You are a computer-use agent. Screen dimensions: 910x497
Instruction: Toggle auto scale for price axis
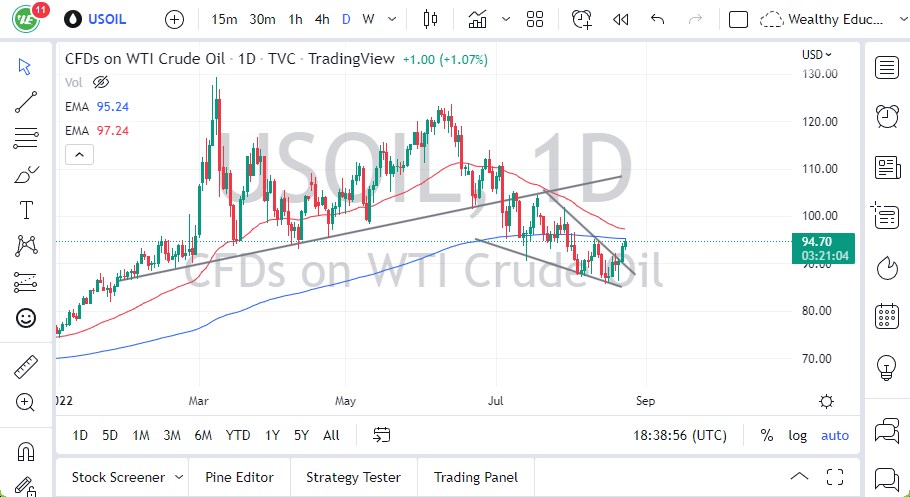click(834, 435)
